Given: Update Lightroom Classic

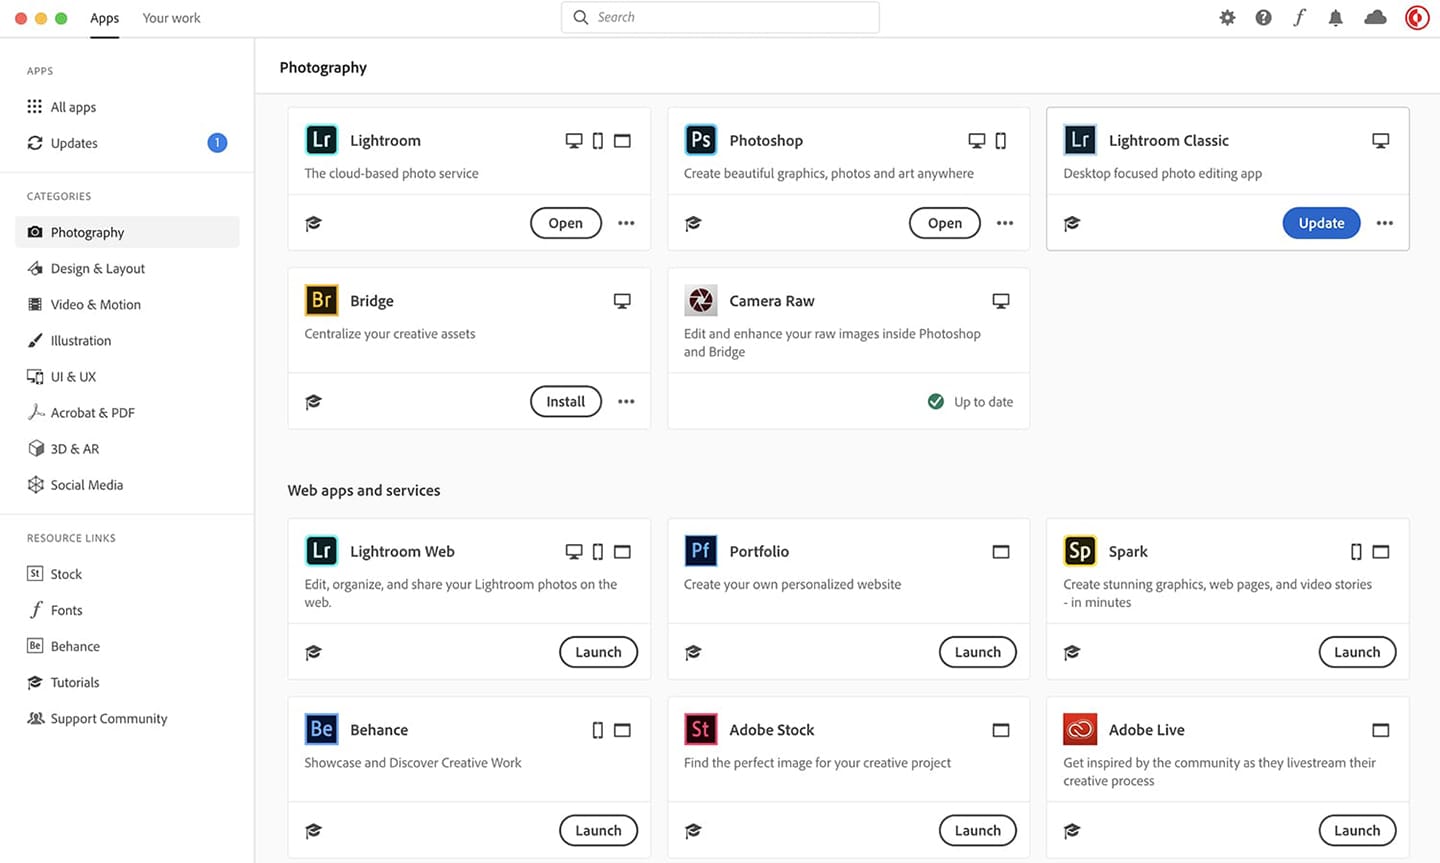Looking at the screenshot, I should [1321, 223].
